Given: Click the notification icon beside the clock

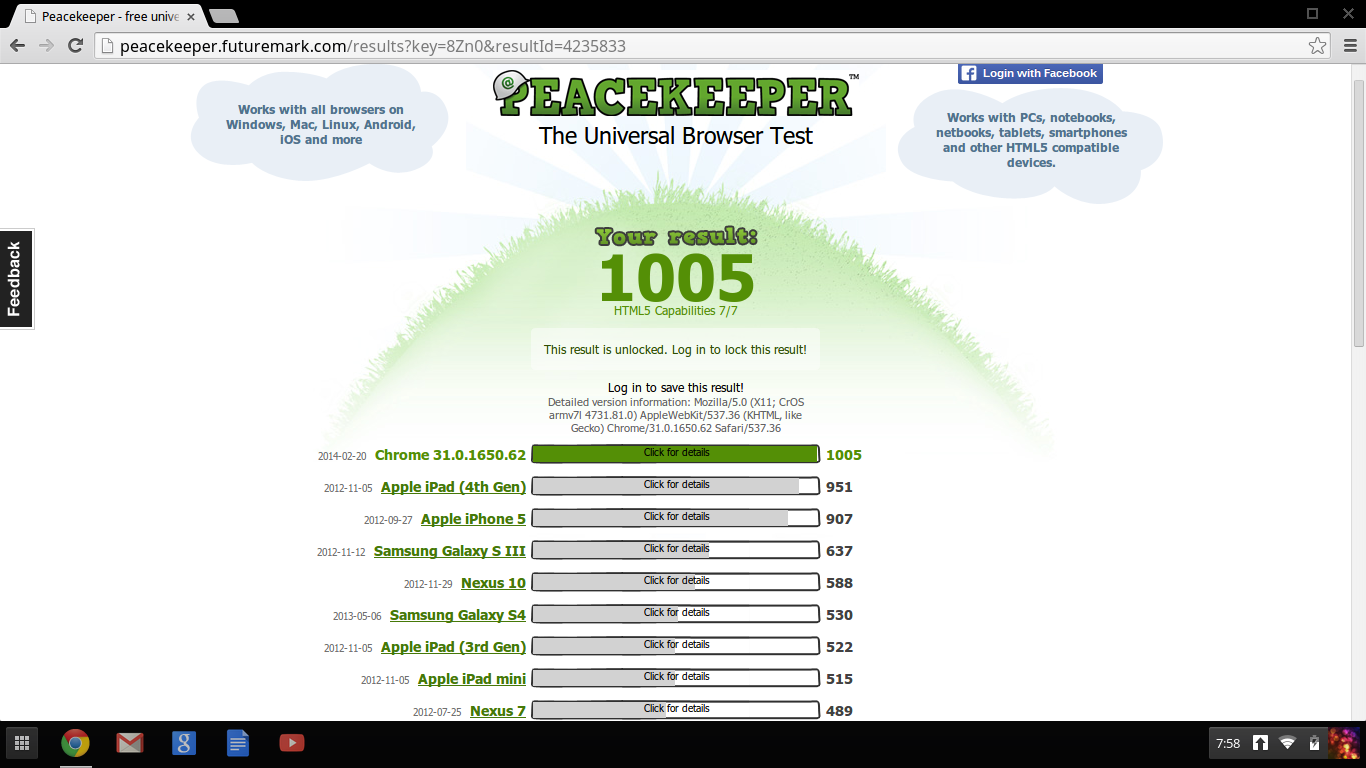Looking at the screenshot, I should click(x=1260, y=743).
